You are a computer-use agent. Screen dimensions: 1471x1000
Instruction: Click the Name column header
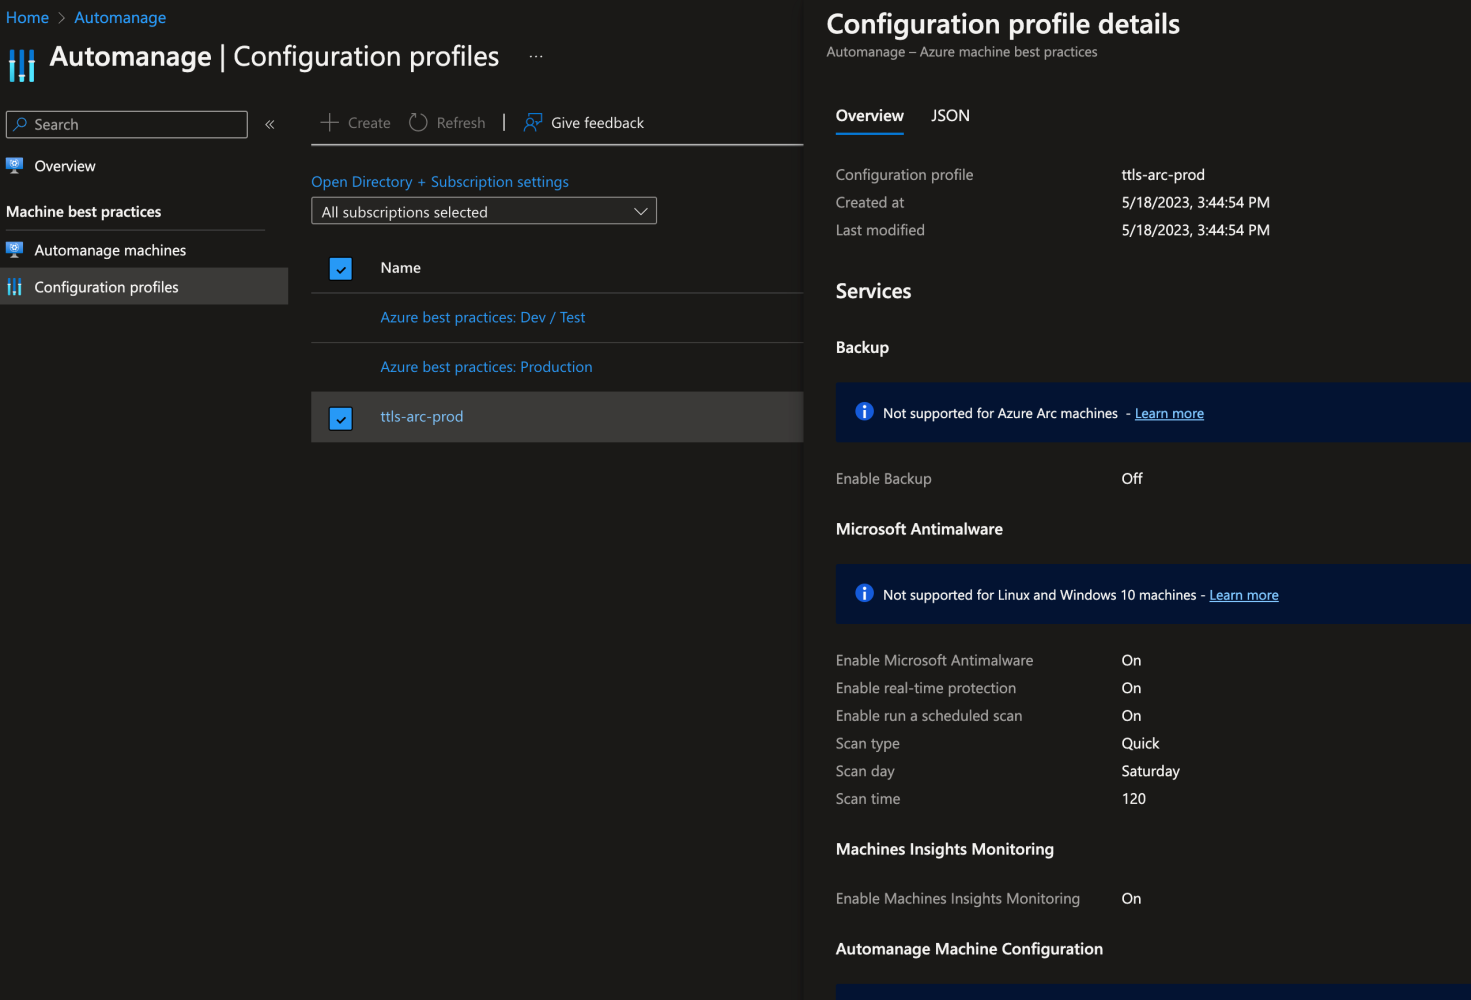(x=400, y=267)
